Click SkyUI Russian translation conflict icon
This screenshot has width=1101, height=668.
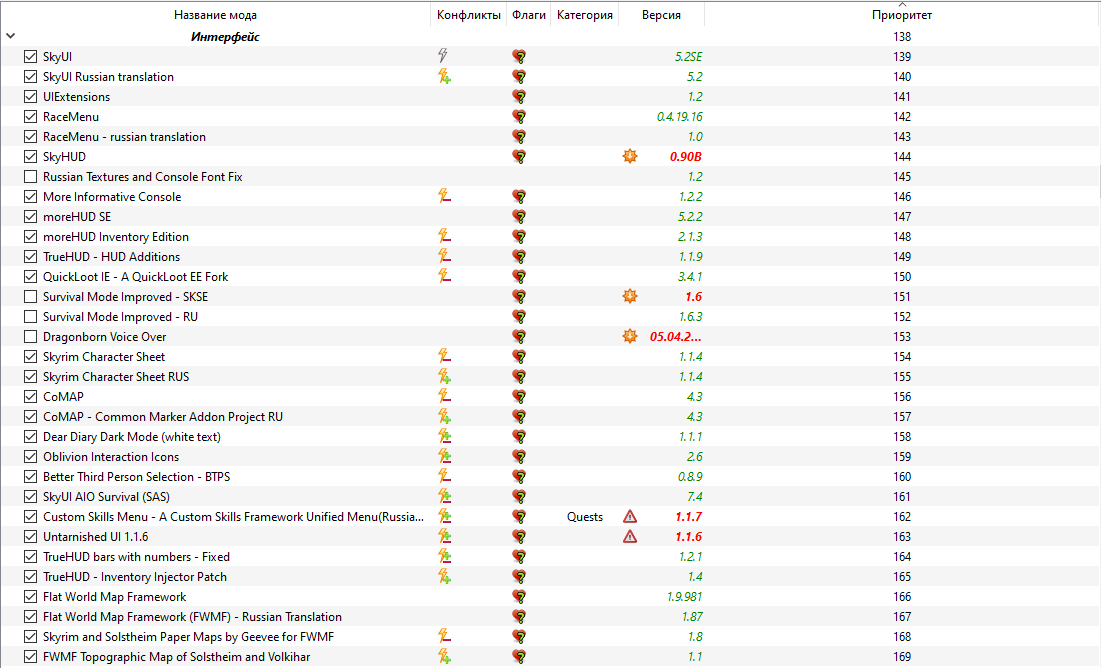(x=444, y=76)
